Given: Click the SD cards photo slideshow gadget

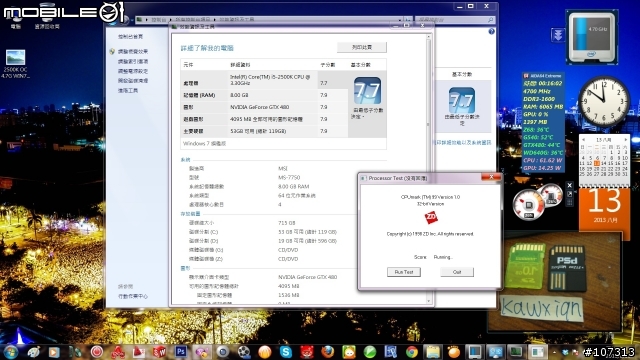Looking at the screenshot, I should [555, 282].
